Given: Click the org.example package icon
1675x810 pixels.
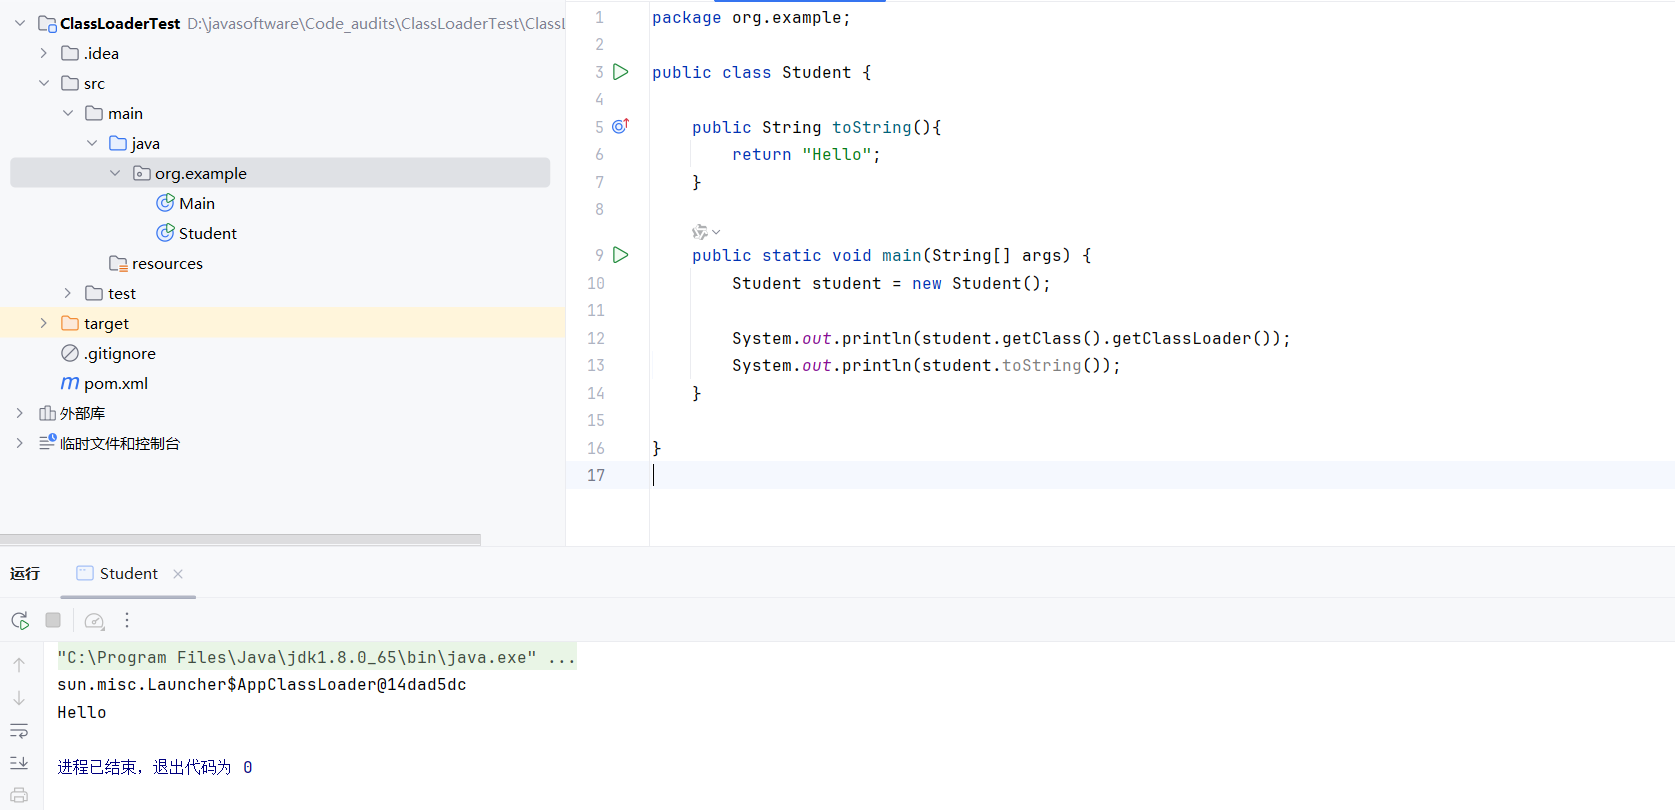Looking at the screenshot, I should (142, 173).
